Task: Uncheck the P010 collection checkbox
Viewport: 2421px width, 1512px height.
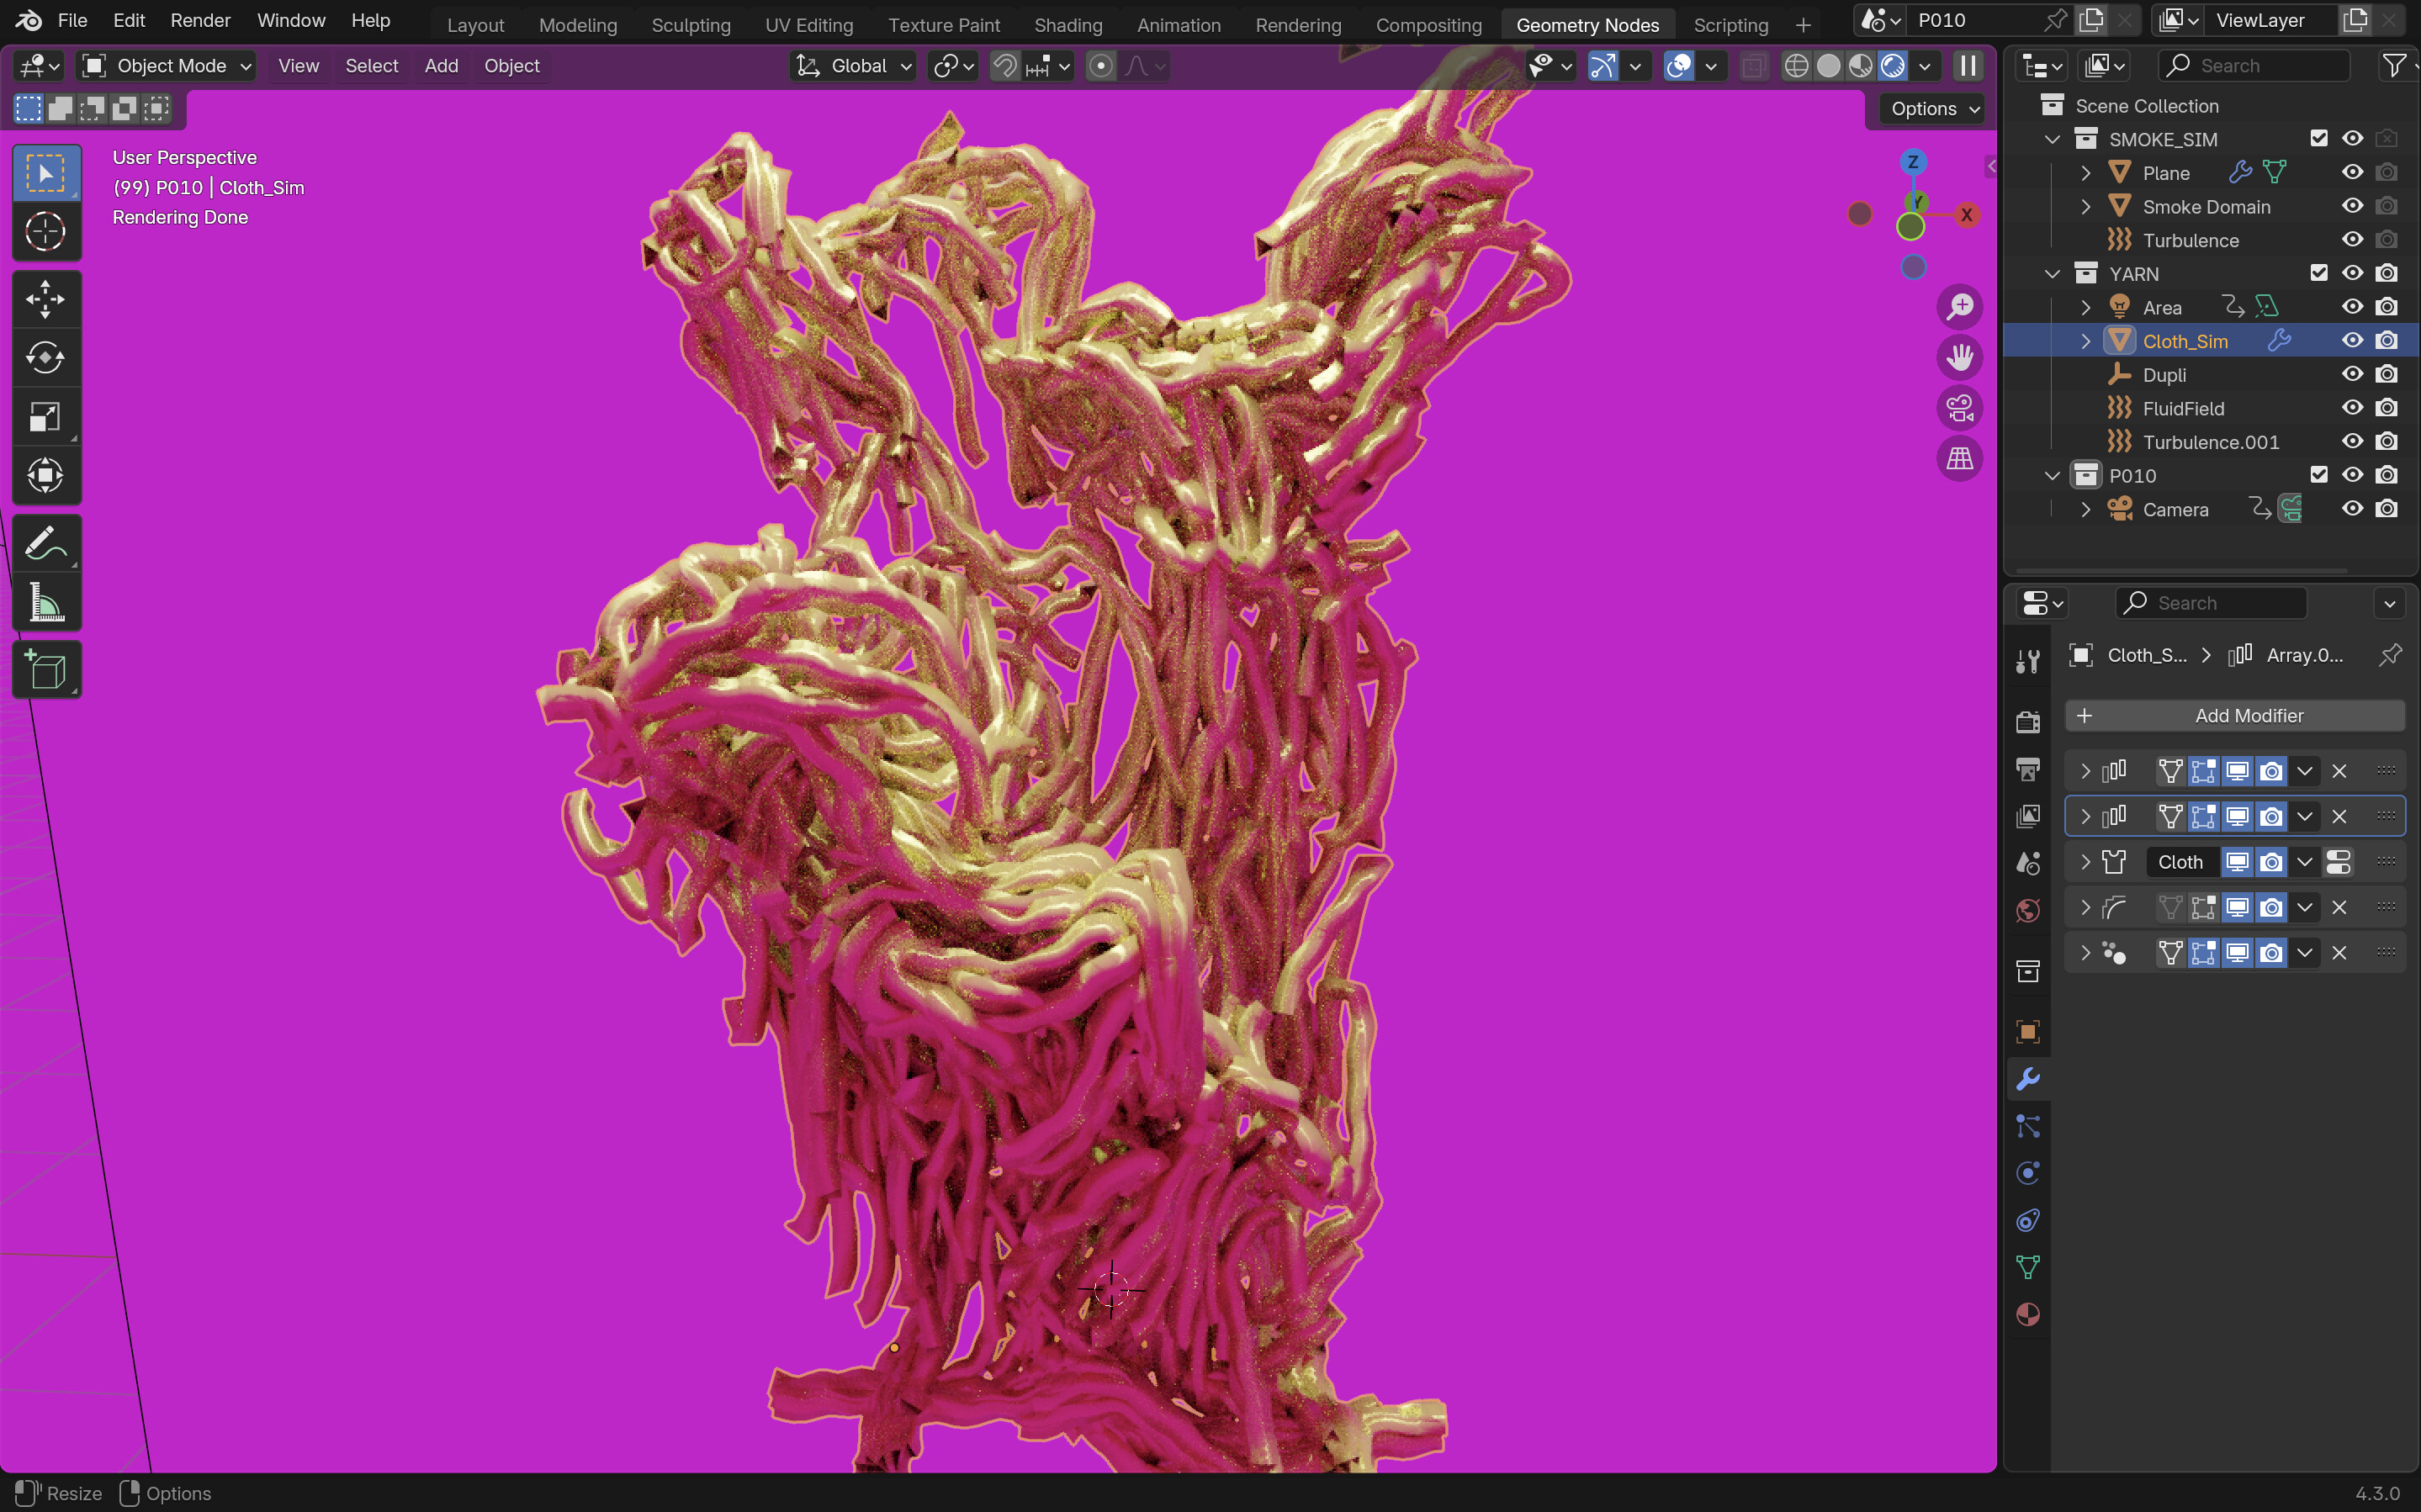Action: tap(2318, 475)
